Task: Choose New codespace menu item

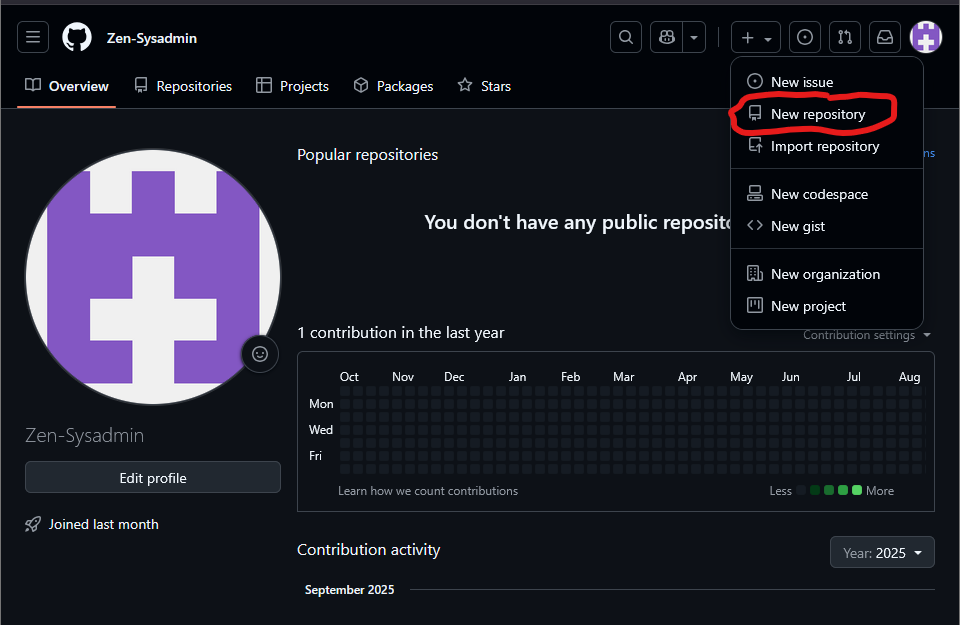Action: tap(818, 194)
